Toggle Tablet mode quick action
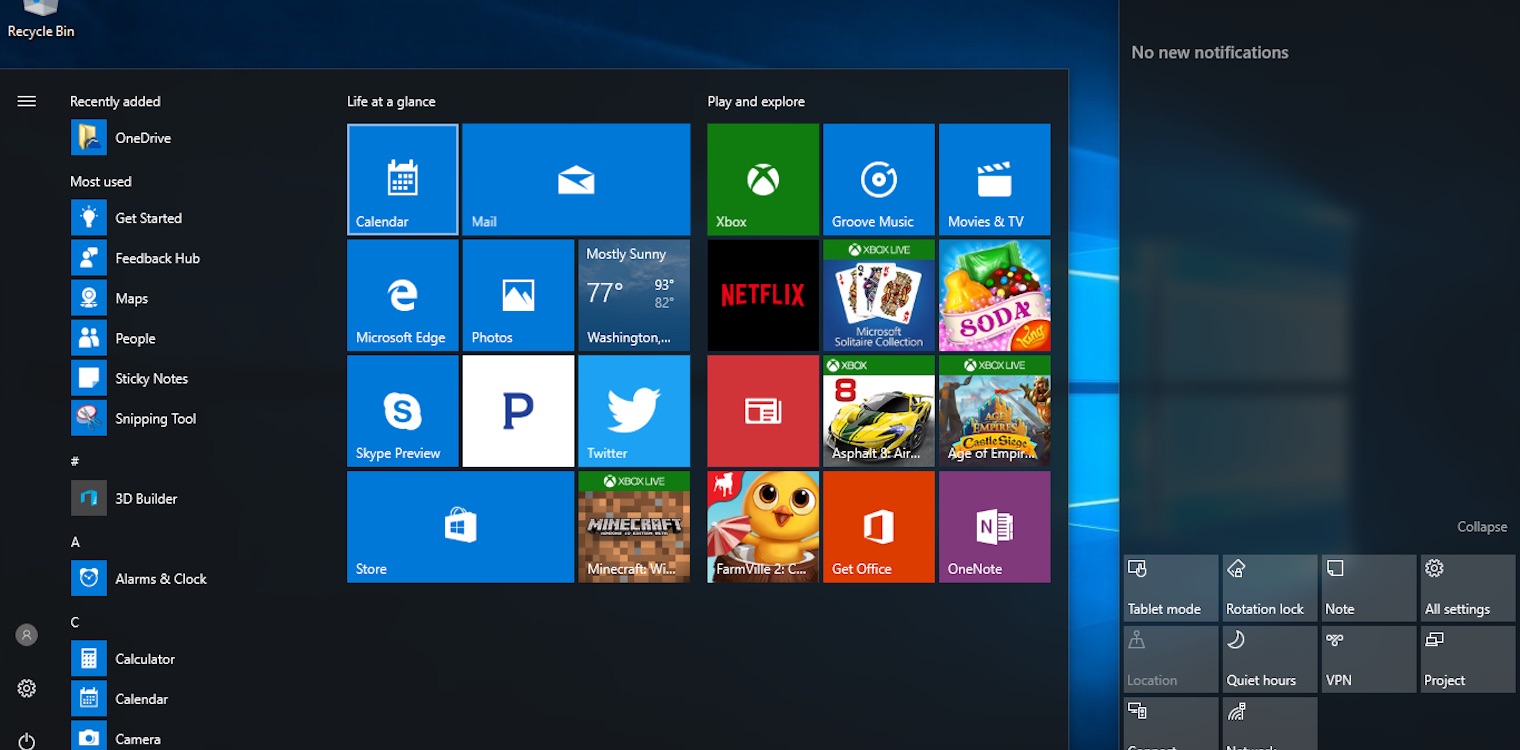This screenshot has height=750, width=1520. 1171,588
